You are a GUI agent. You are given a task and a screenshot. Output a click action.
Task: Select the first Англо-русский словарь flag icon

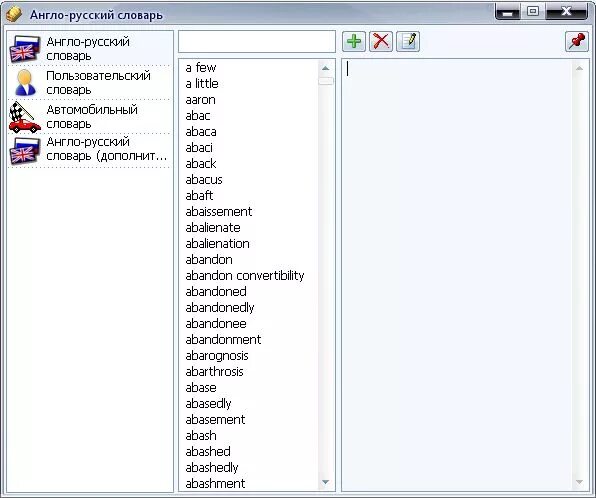point(25,49)
